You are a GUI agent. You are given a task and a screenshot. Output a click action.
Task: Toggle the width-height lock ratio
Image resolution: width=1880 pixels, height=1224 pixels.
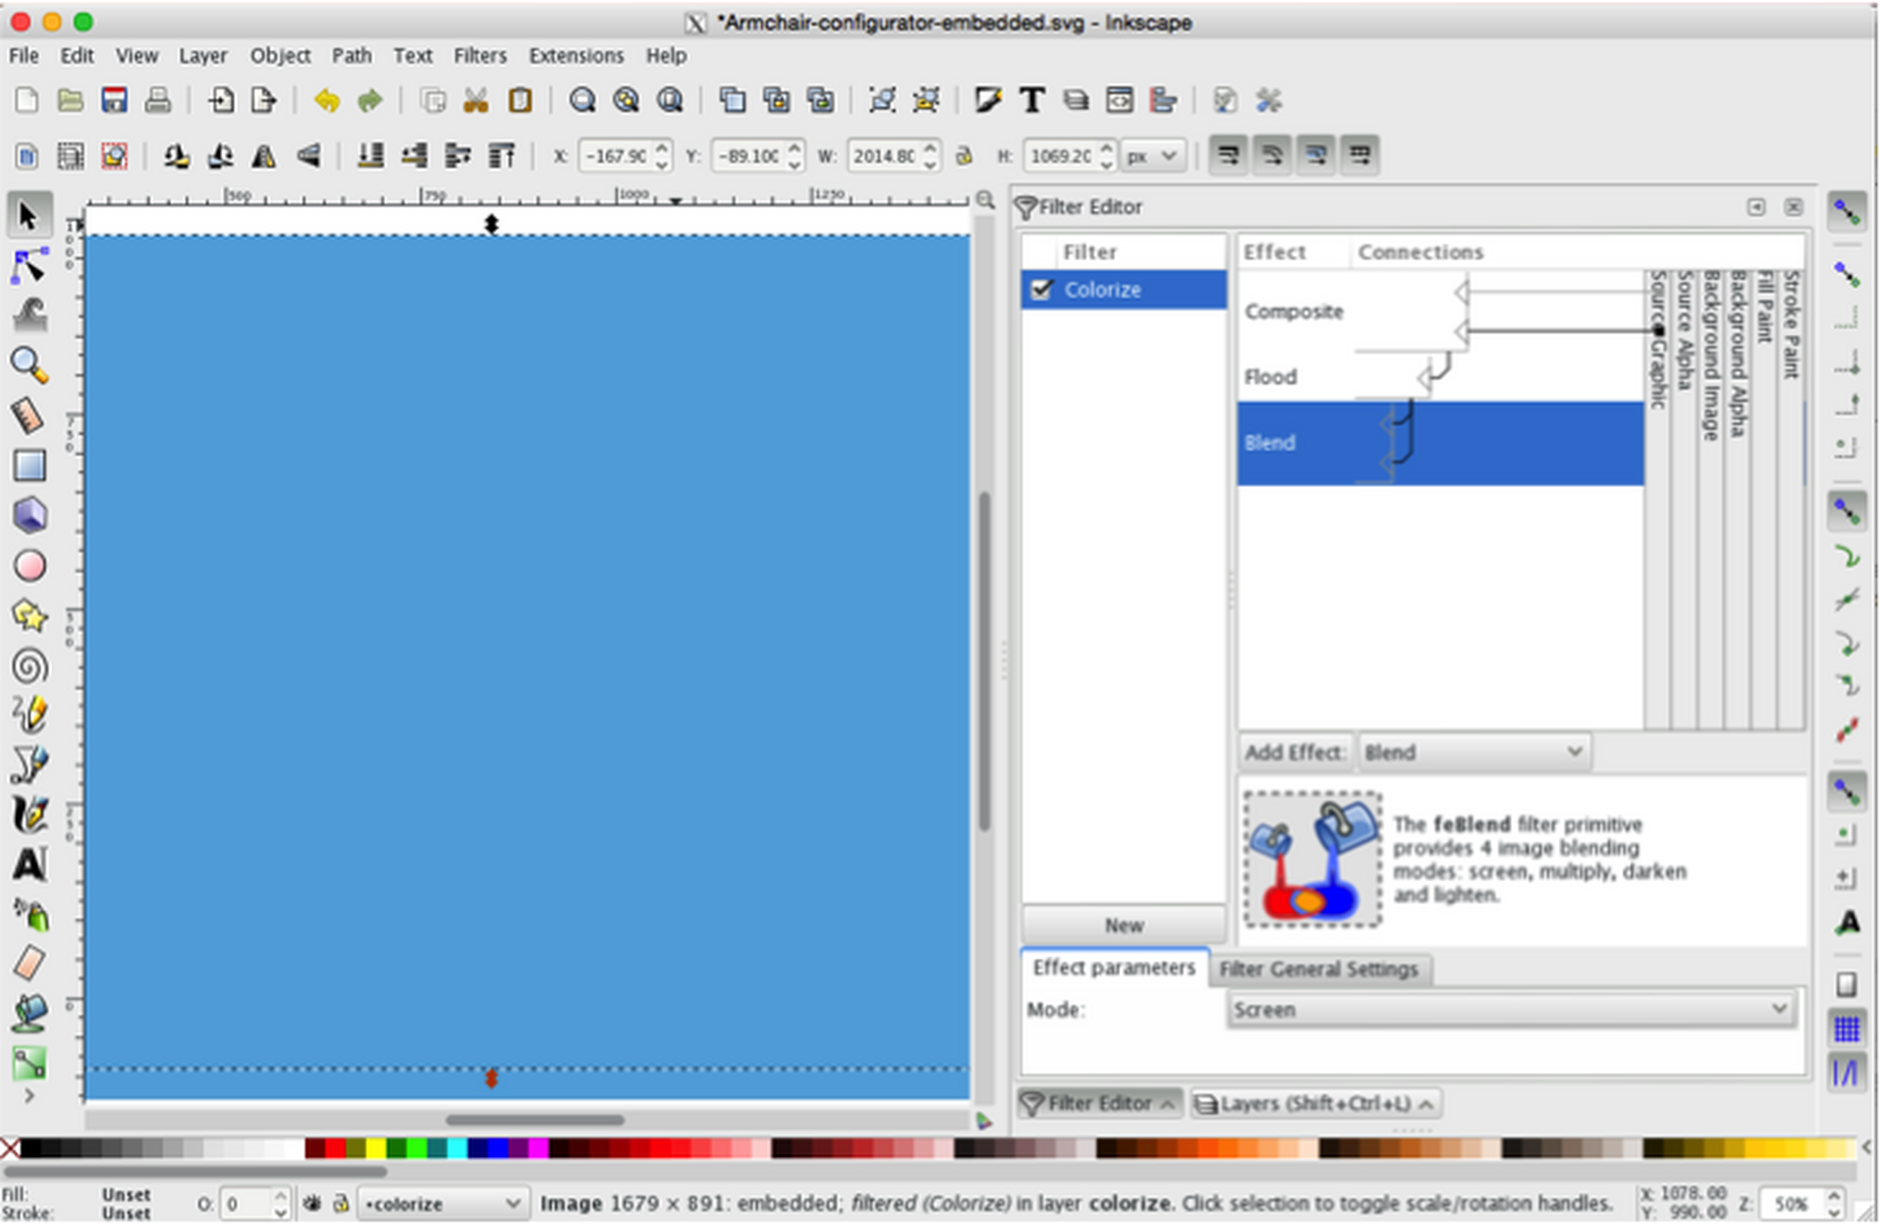pyautogui.click(x=964, y=156)
